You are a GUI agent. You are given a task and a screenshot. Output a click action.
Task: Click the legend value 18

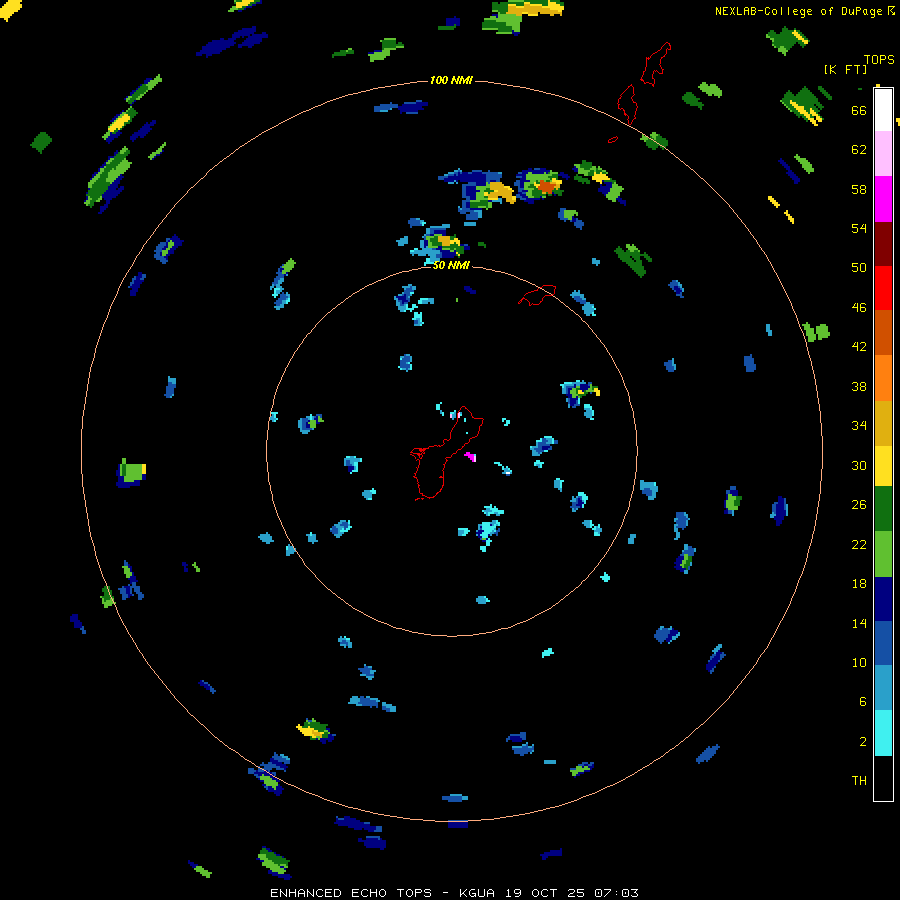[859, 584]
